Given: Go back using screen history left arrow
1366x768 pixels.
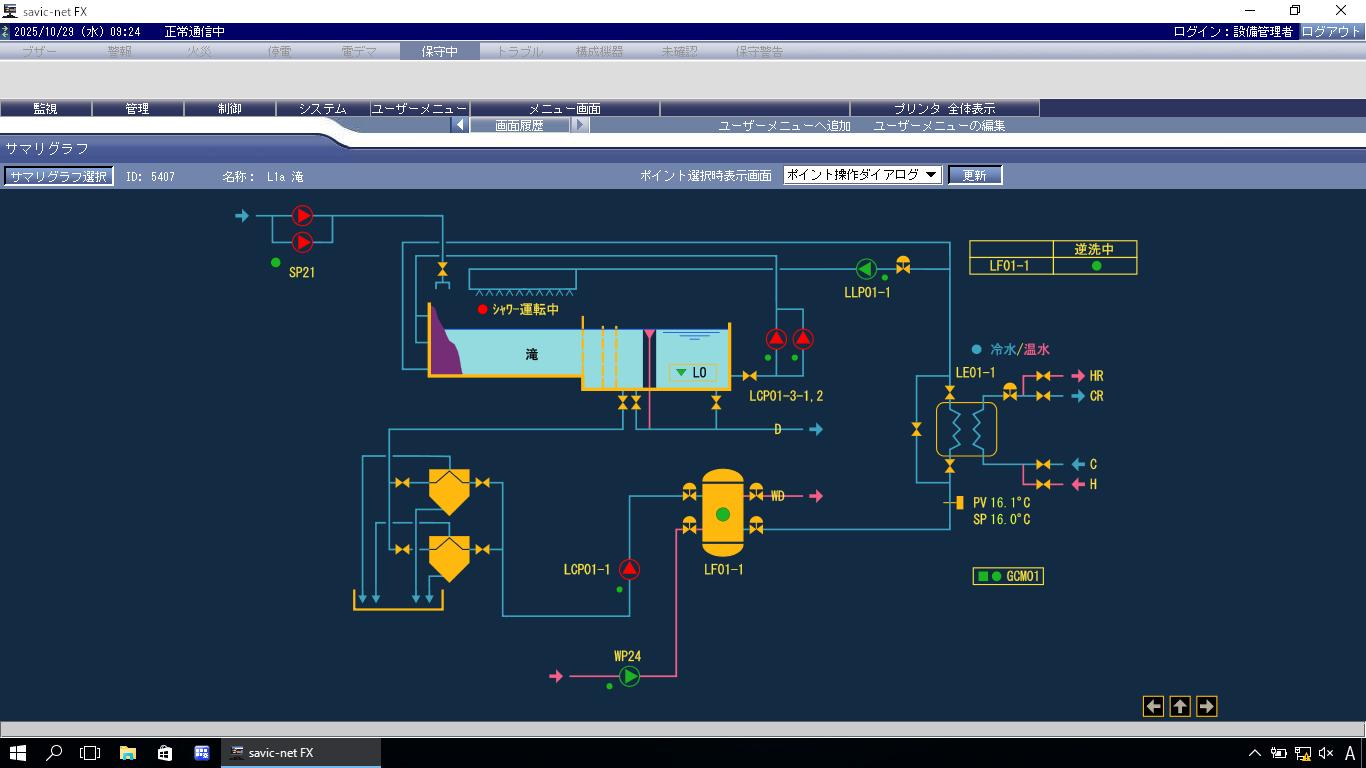Looking at the screenshot, I should pyautogui.click(x=460, y=126).
